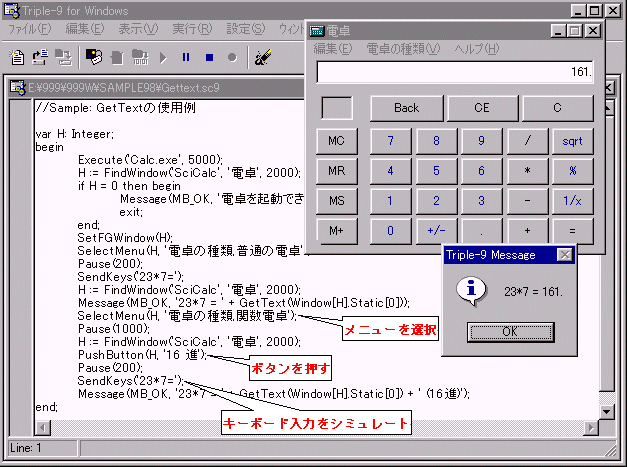Screen dimensions: 627x467
Task: Open the 実行(R) menu in Triple-9
Action: (192, 29)
